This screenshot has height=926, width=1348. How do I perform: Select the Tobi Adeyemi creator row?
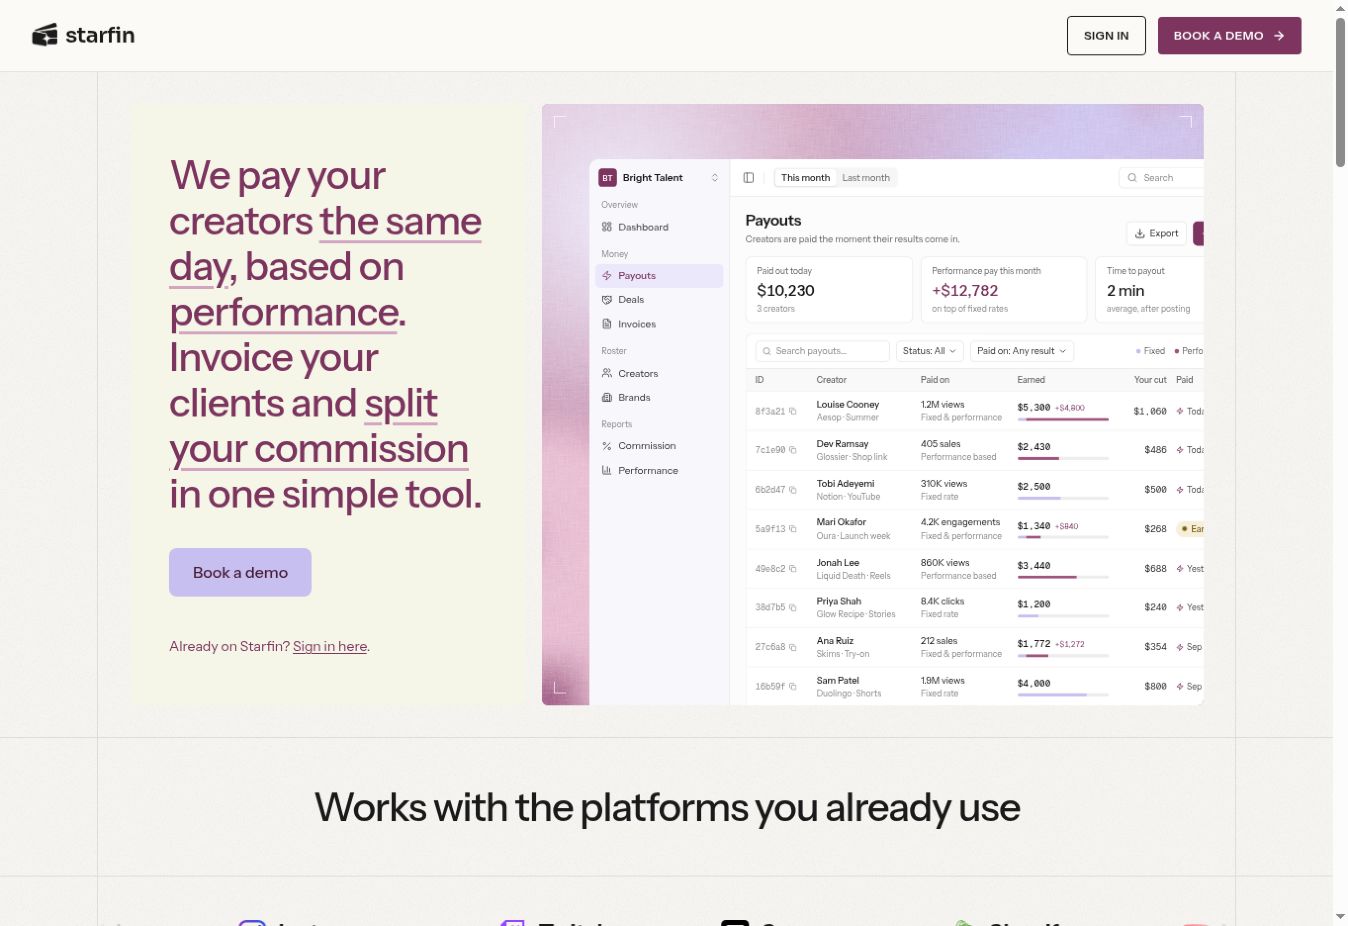click(975, 490)
